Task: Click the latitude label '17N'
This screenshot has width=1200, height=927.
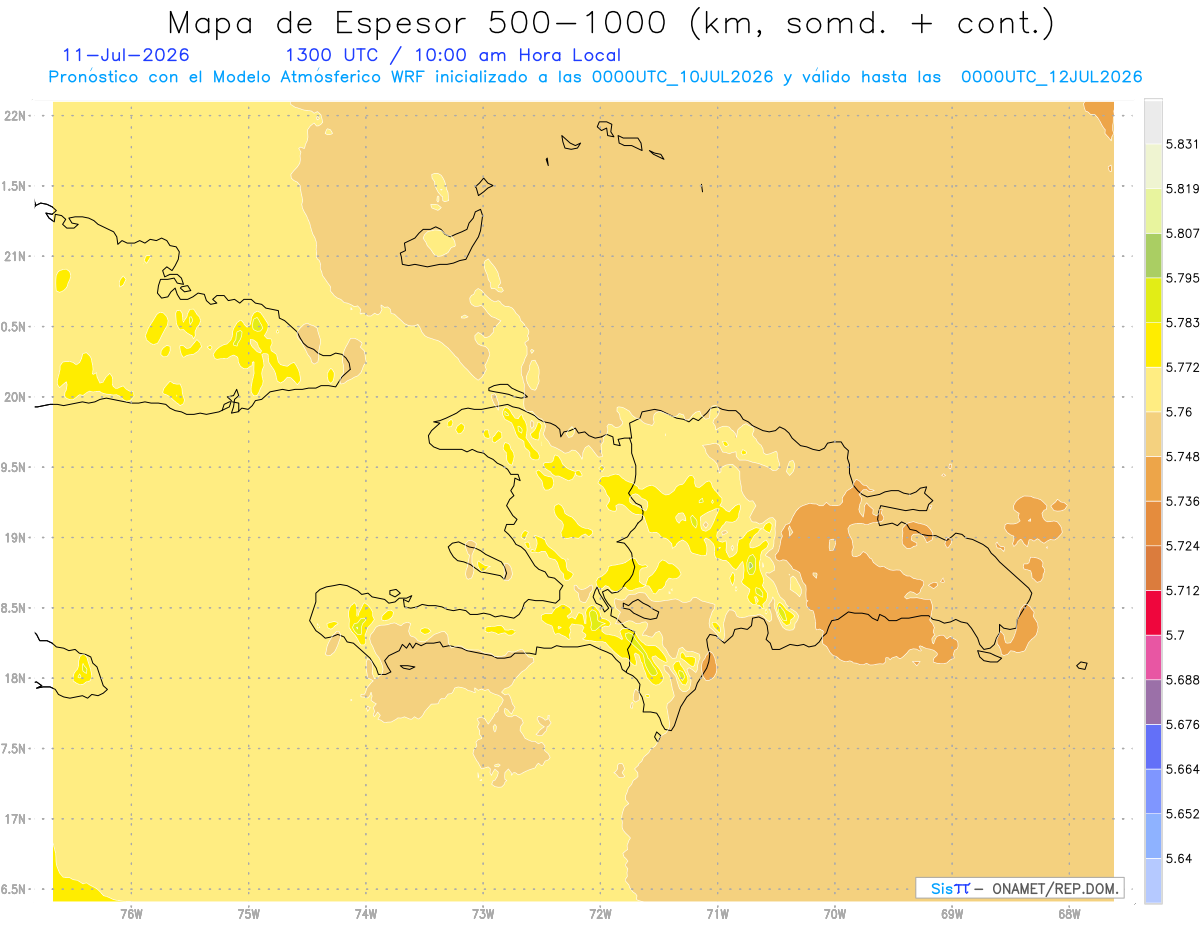Action: click(14, 819)
